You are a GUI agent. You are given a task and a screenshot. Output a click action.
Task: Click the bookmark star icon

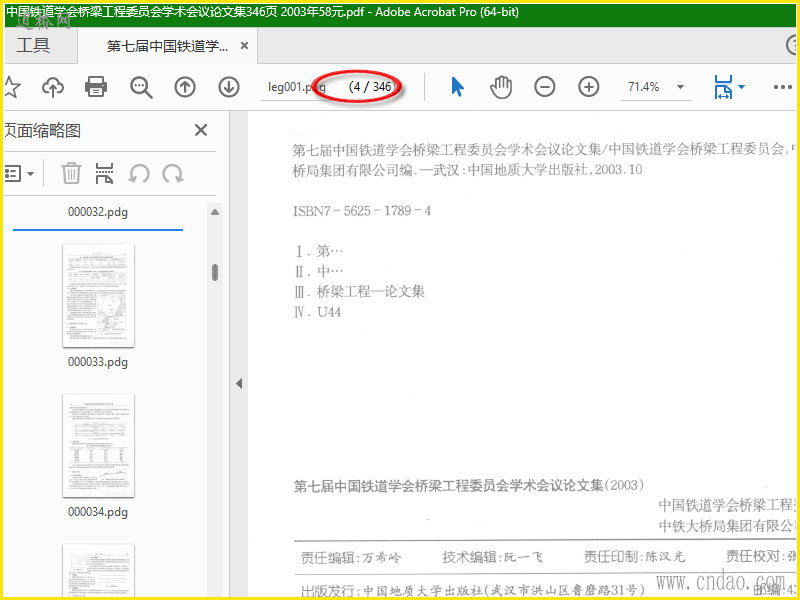tap(11, 87)
